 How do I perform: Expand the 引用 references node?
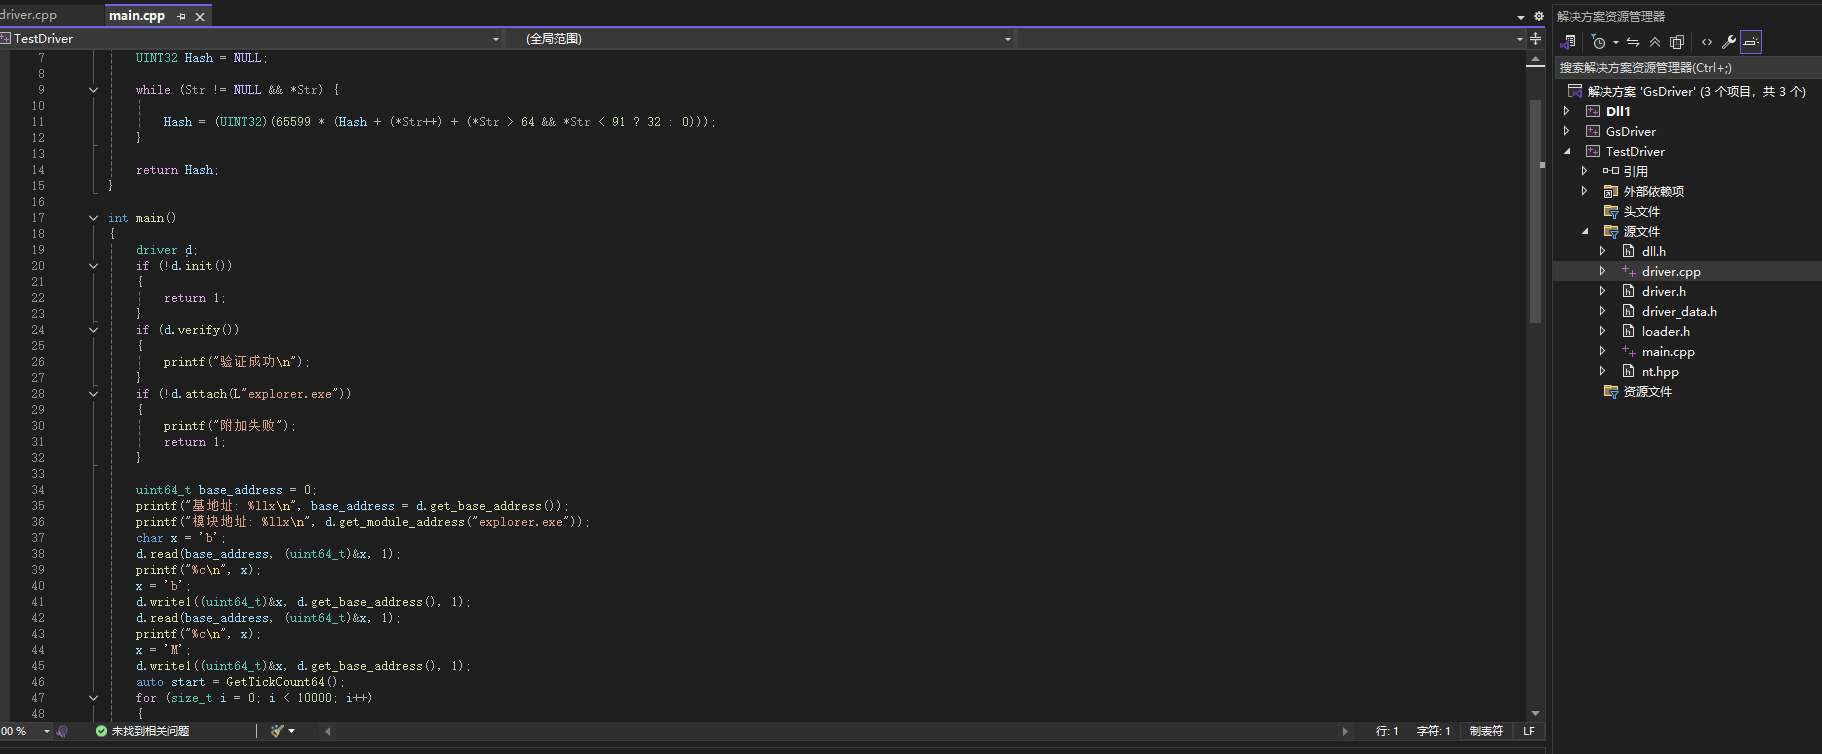(x=1584, y=171)
